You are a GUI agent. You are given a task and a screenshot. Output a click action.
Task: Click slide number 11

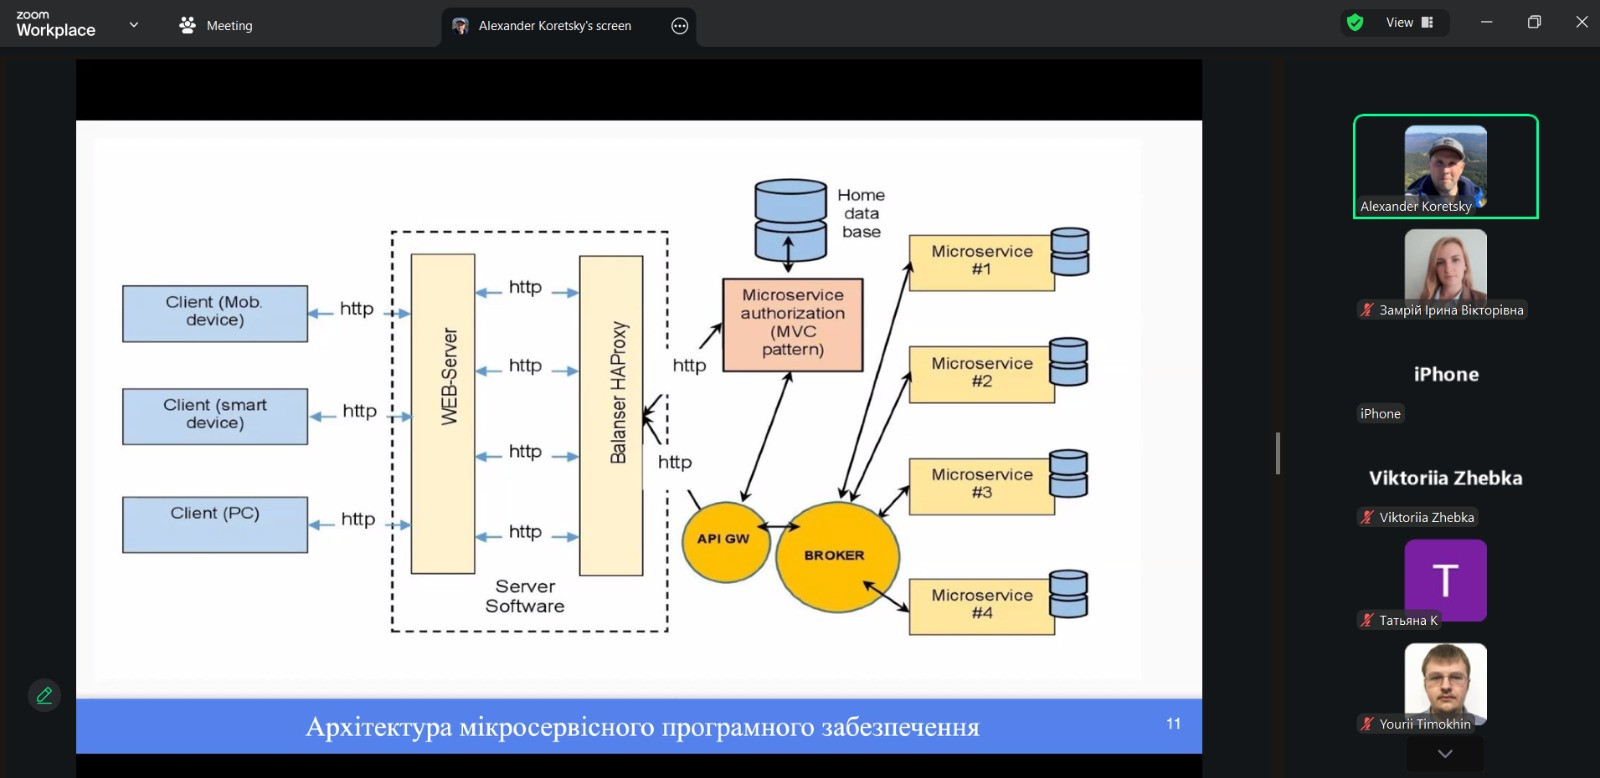1174,723
